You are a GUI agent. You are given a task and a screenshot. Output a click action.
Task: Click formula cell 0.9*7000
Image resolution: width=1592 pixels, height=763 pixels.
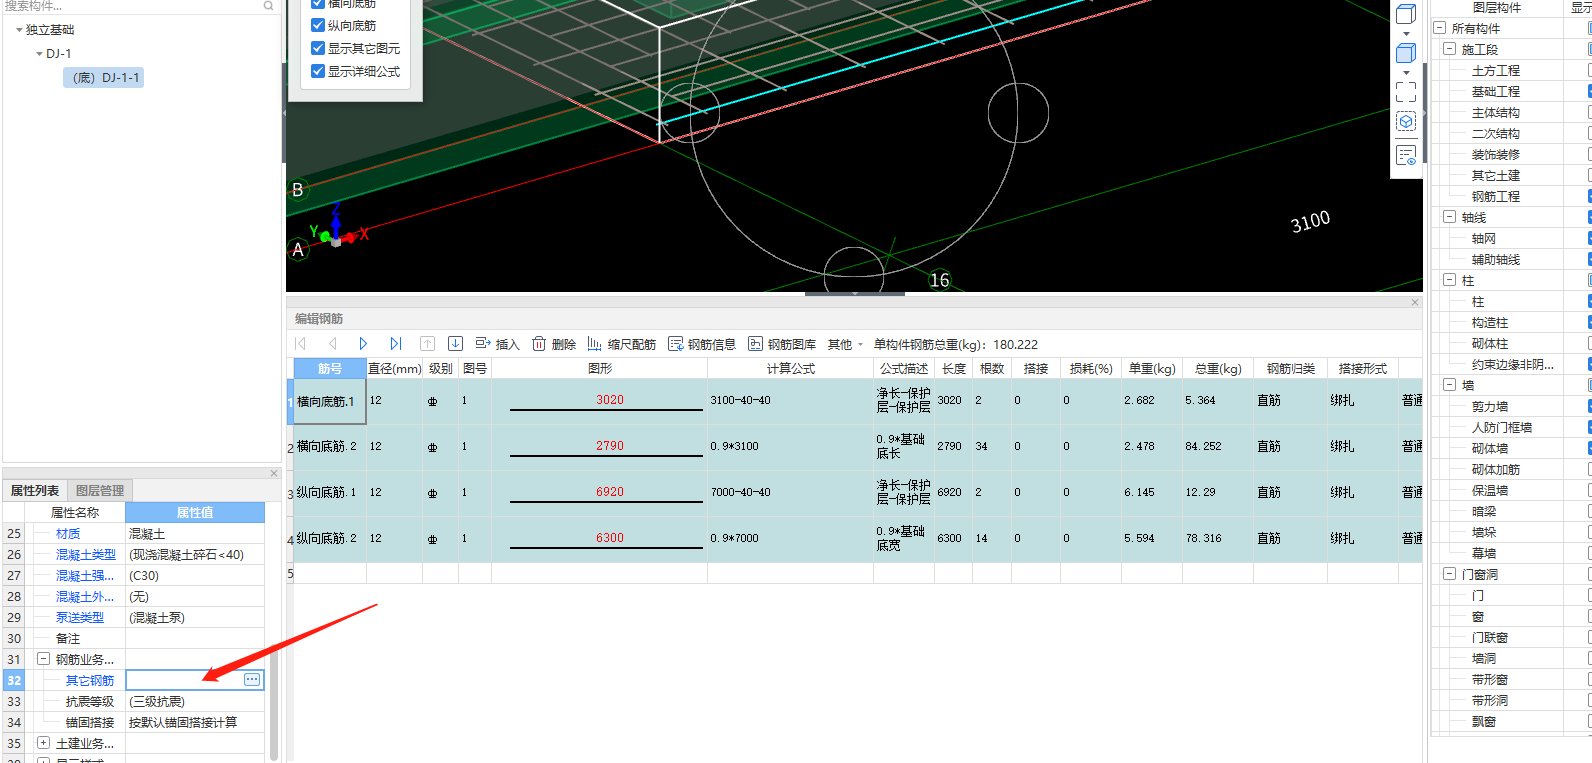[790, 538]
